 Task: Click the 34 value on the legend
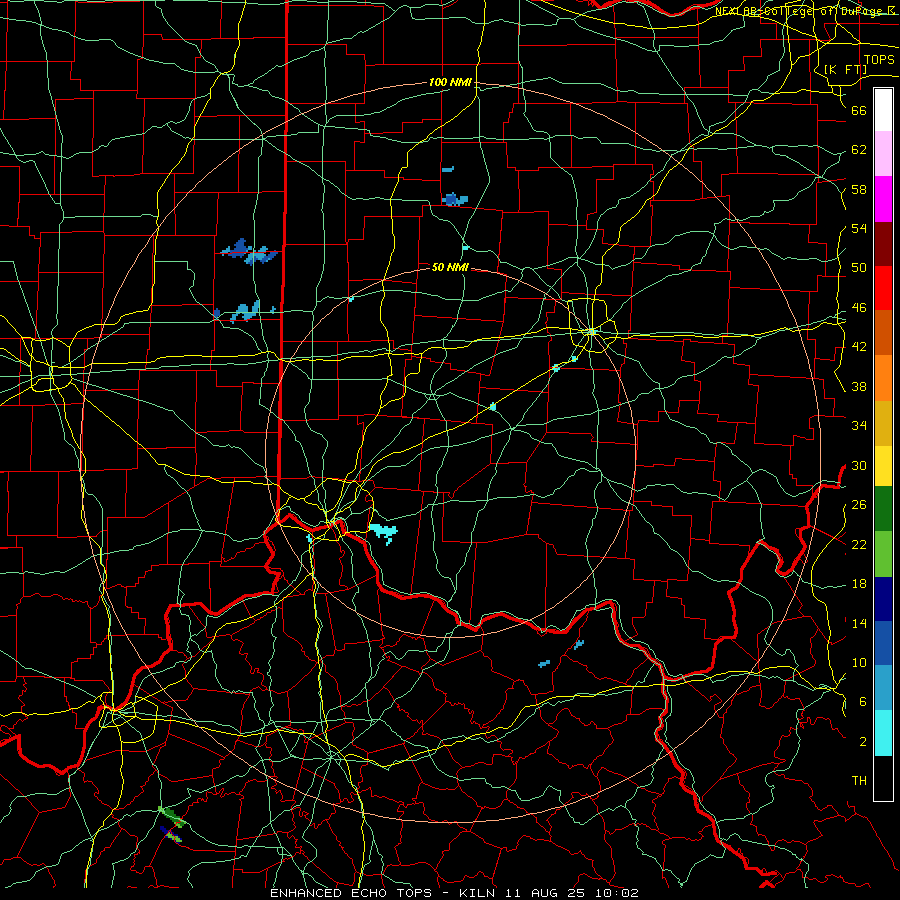pos(859,426)
